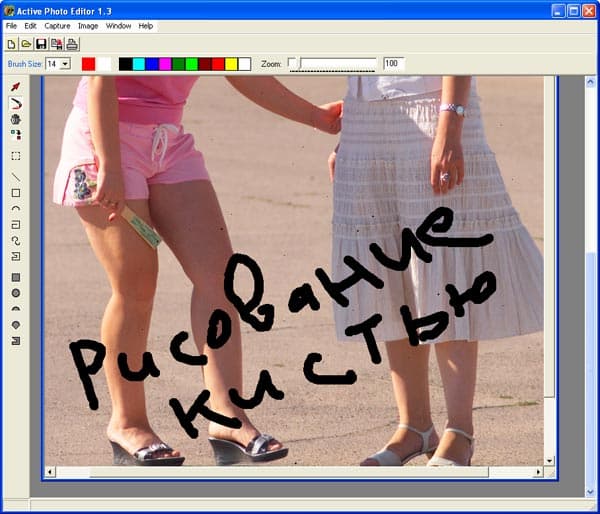This screenshot has width=600, height=514.
Task: Pick cyan from the palette
Action: point(139,64)
